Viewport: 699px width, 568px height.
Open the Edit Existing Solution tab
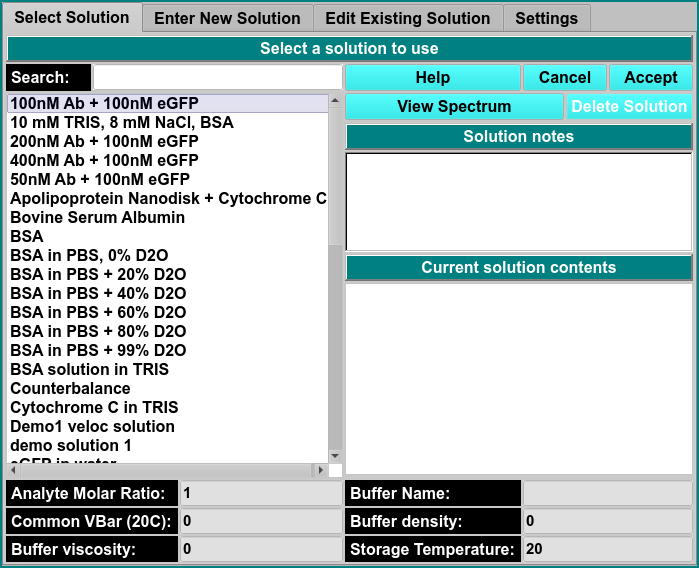[x=407, y=18]
